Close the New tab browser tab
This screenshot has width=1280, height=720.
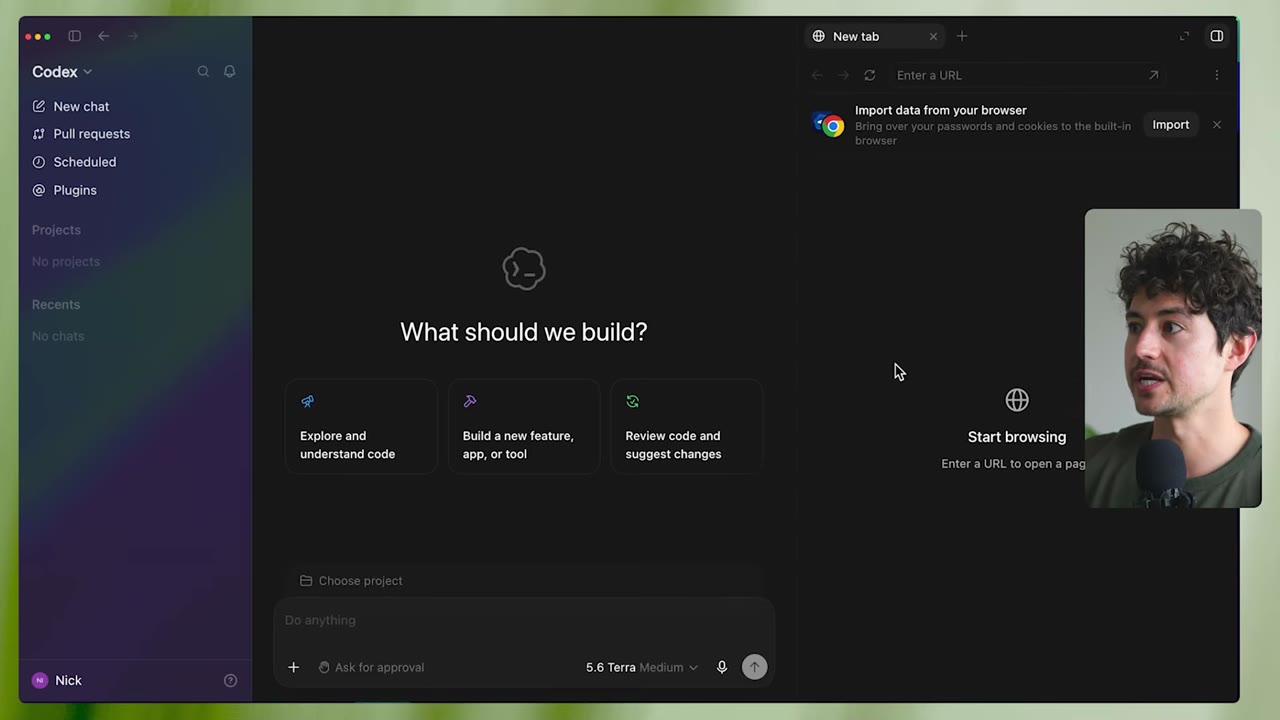pyautogui.click(x=933, y=36)
